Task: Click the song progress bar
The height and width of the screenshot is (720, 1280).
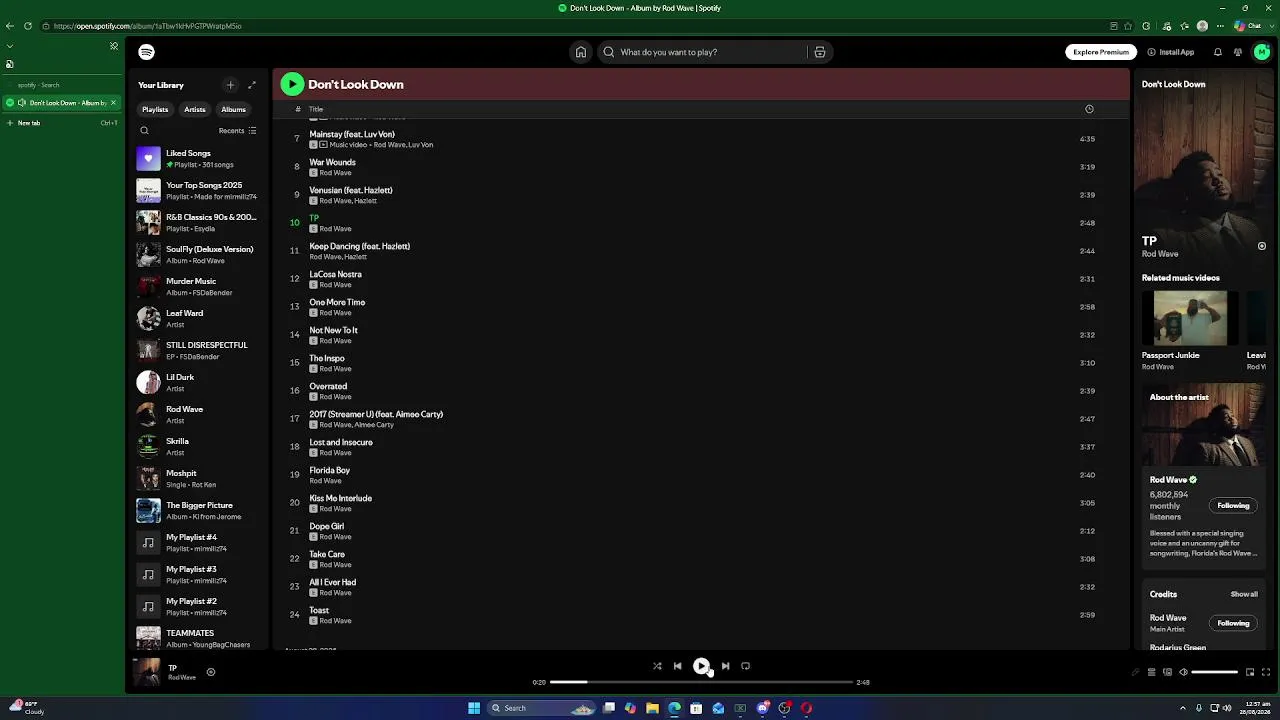Action: (701, 682)
